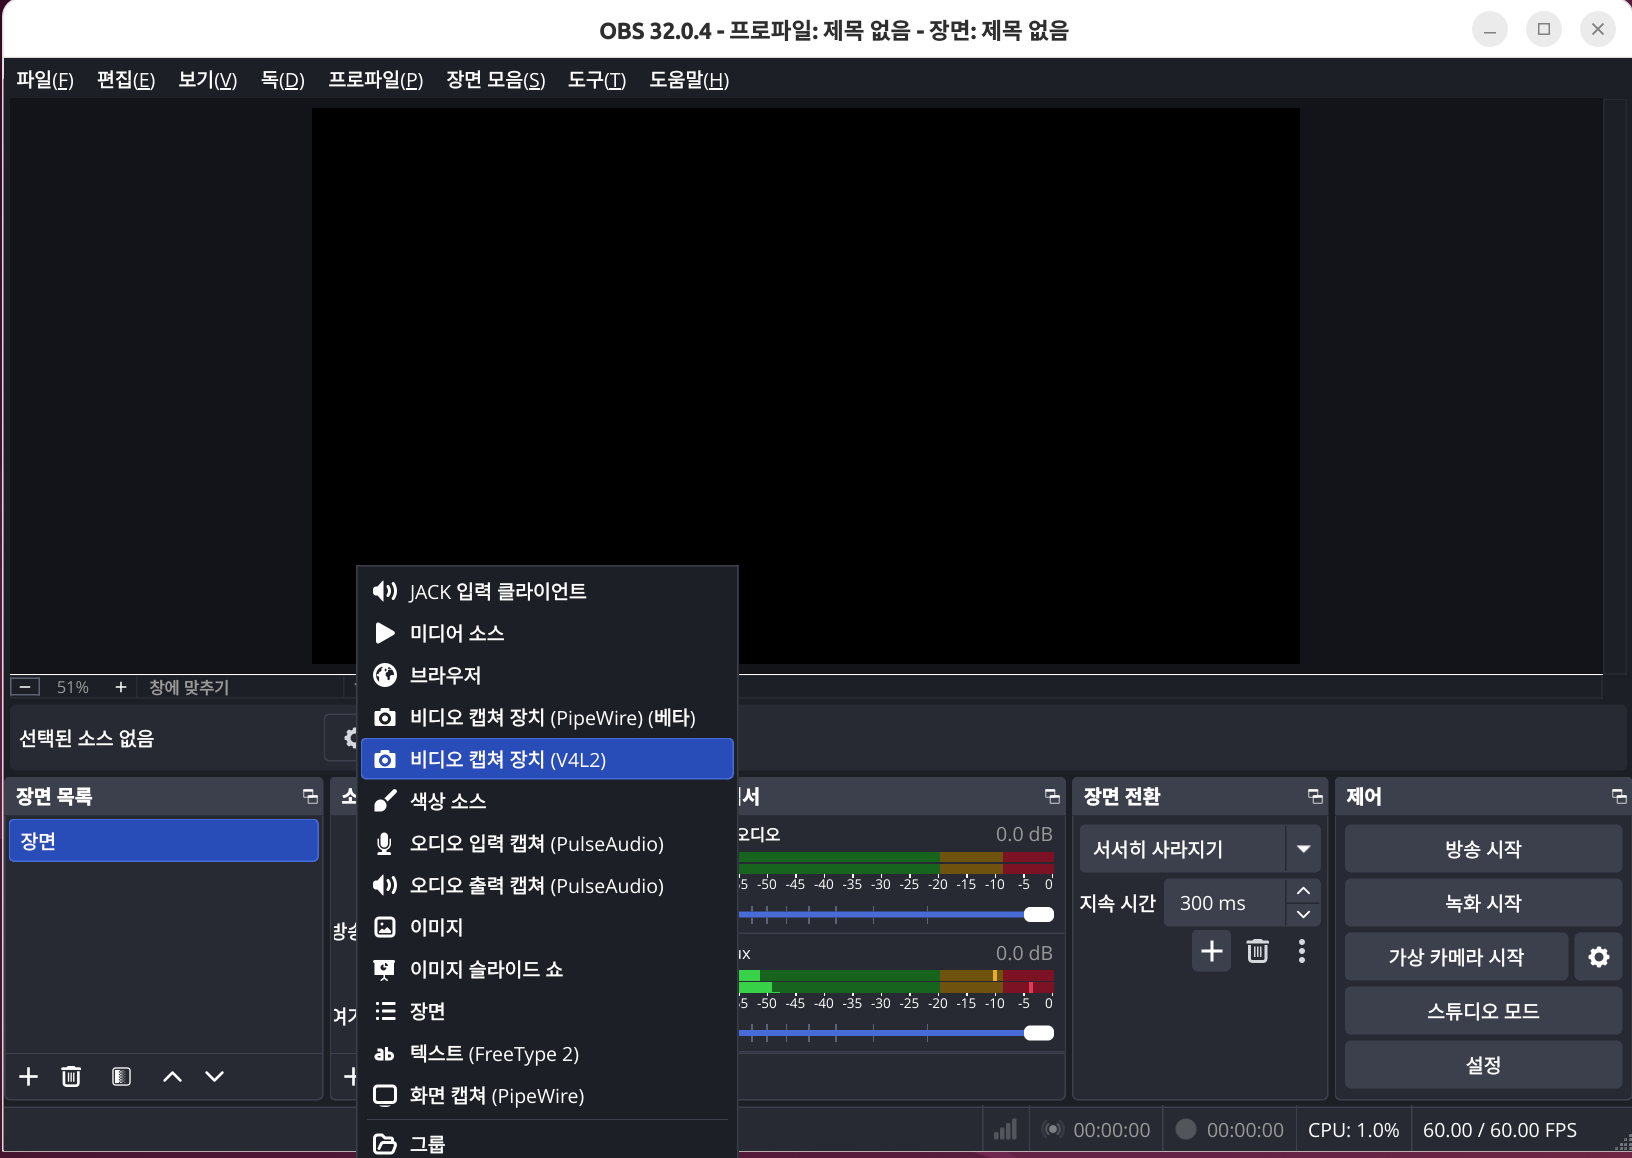Undock the audio mixer panel

coord(1052,796)
